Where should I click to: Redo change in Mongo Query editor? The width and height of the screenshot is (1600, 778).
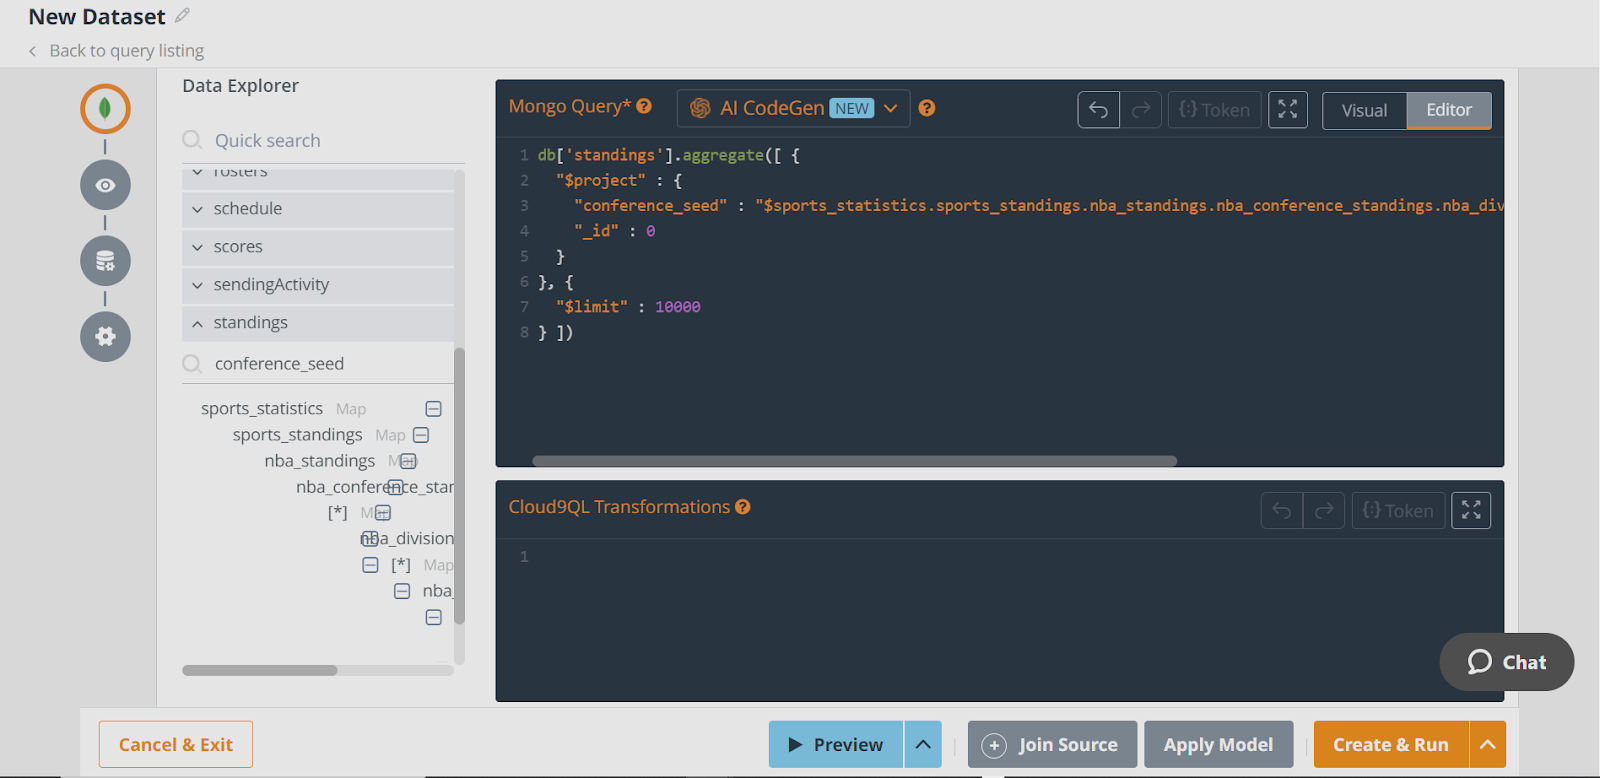(x=1140, y=110)
